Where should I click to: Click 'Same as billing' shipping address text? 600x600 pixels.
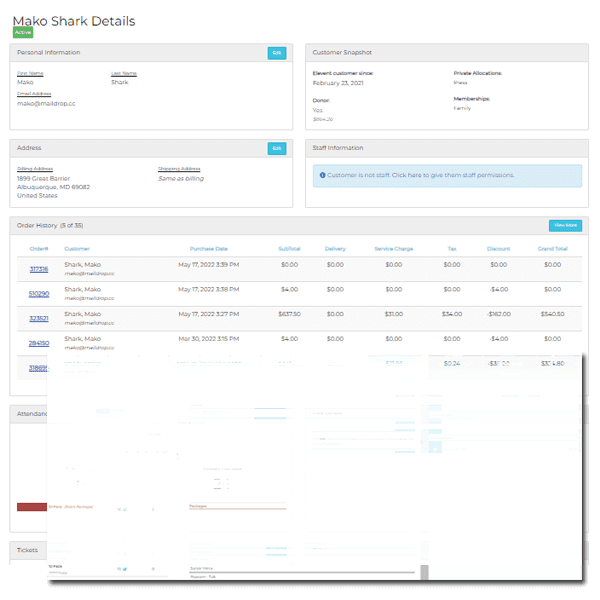click(x=181, y=179)
